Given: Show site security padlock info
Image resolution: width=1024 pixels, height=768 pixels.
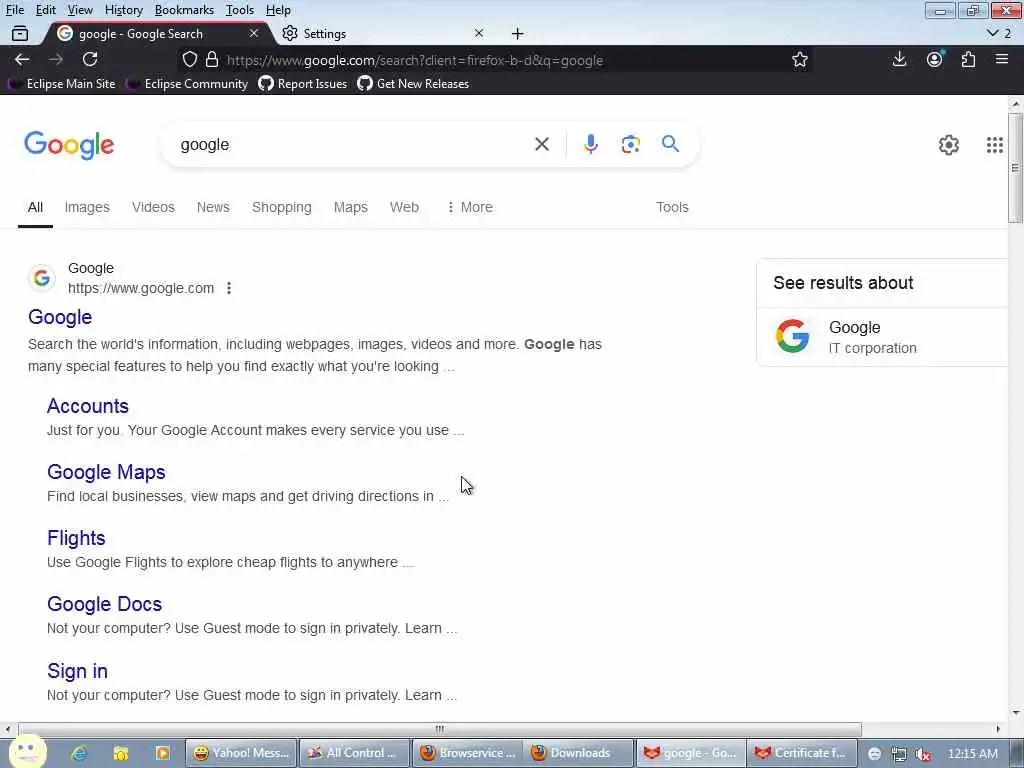Looking at the screenshot, I should (x=212, y=60).
